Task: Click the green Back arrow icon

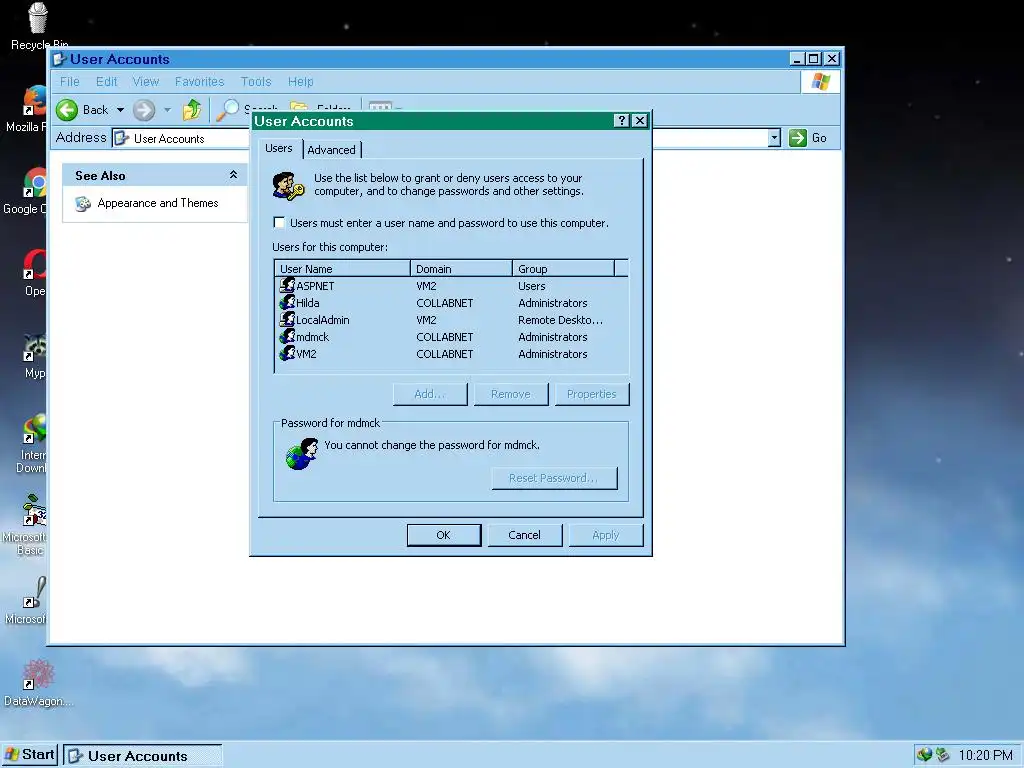Action: coord(67,110)
